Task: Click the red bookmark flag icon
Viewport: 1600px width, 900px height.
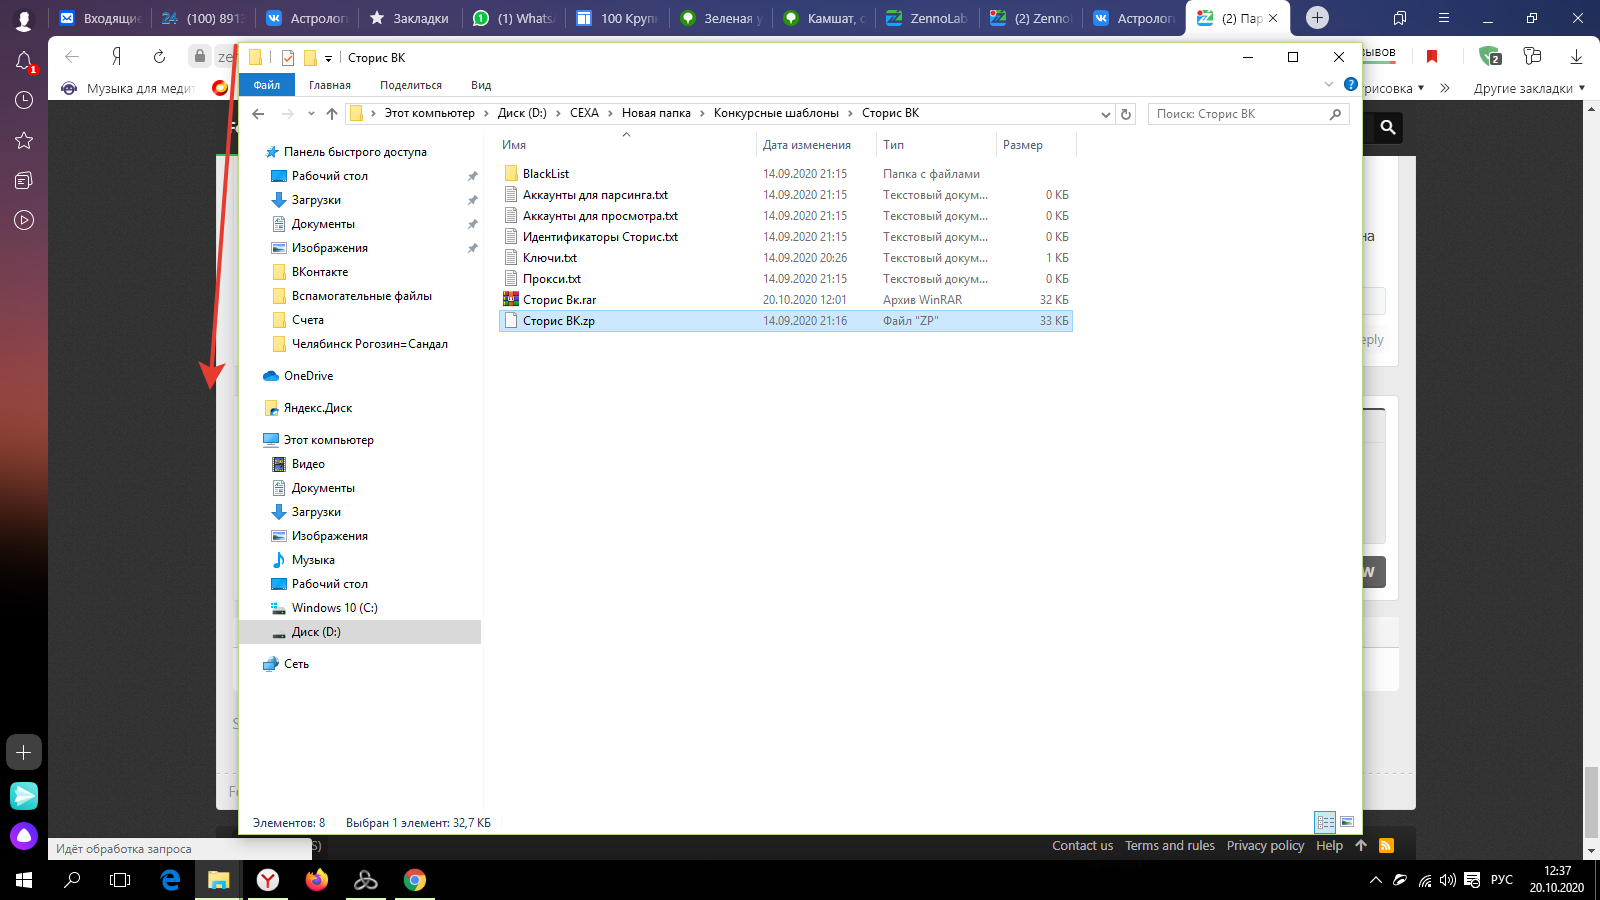Action: pos(1432,56)
